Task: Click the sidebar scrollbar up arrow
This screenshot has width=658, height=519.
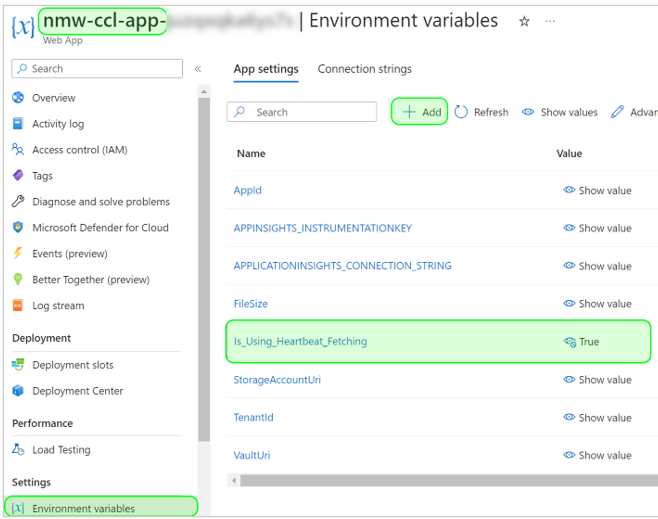Action: click(x=204, y=91)
